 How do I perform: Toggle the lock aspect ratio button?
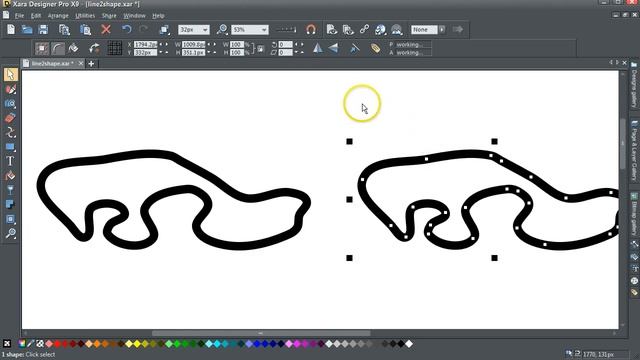pos(261,49)
